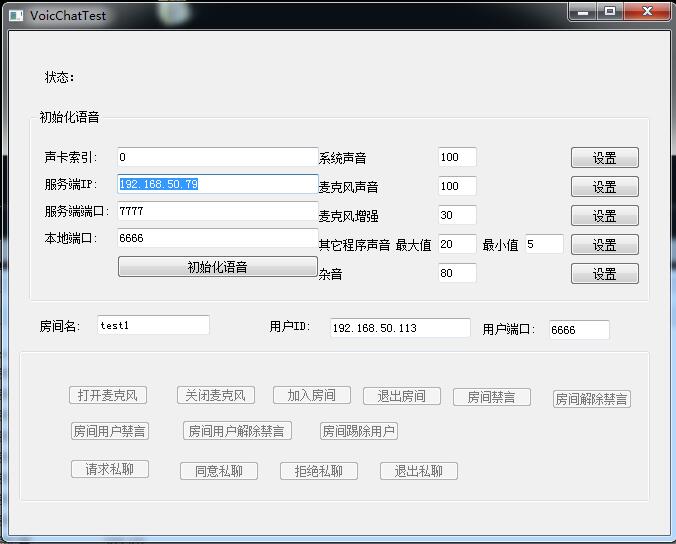Click the 最大值 field showing 20
This screenshot has width=676, height=544.
pos(457,244)
